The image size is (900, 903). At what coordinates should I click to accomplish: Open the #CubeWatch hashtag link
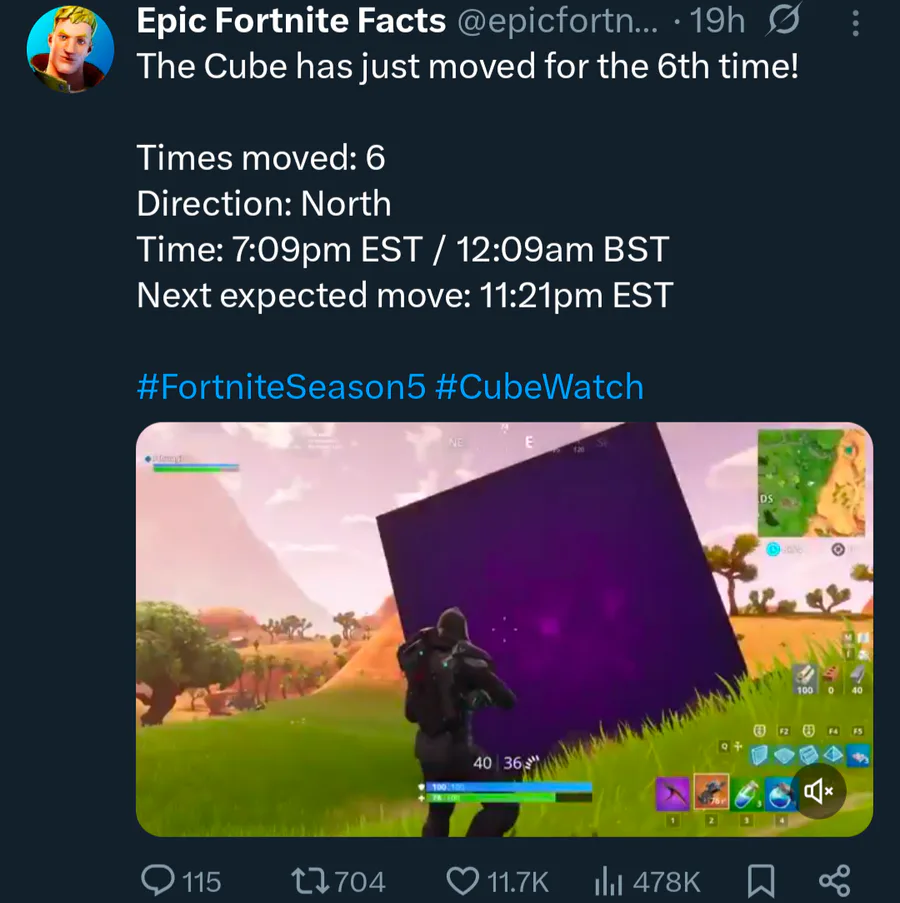[x=540, y=386]
